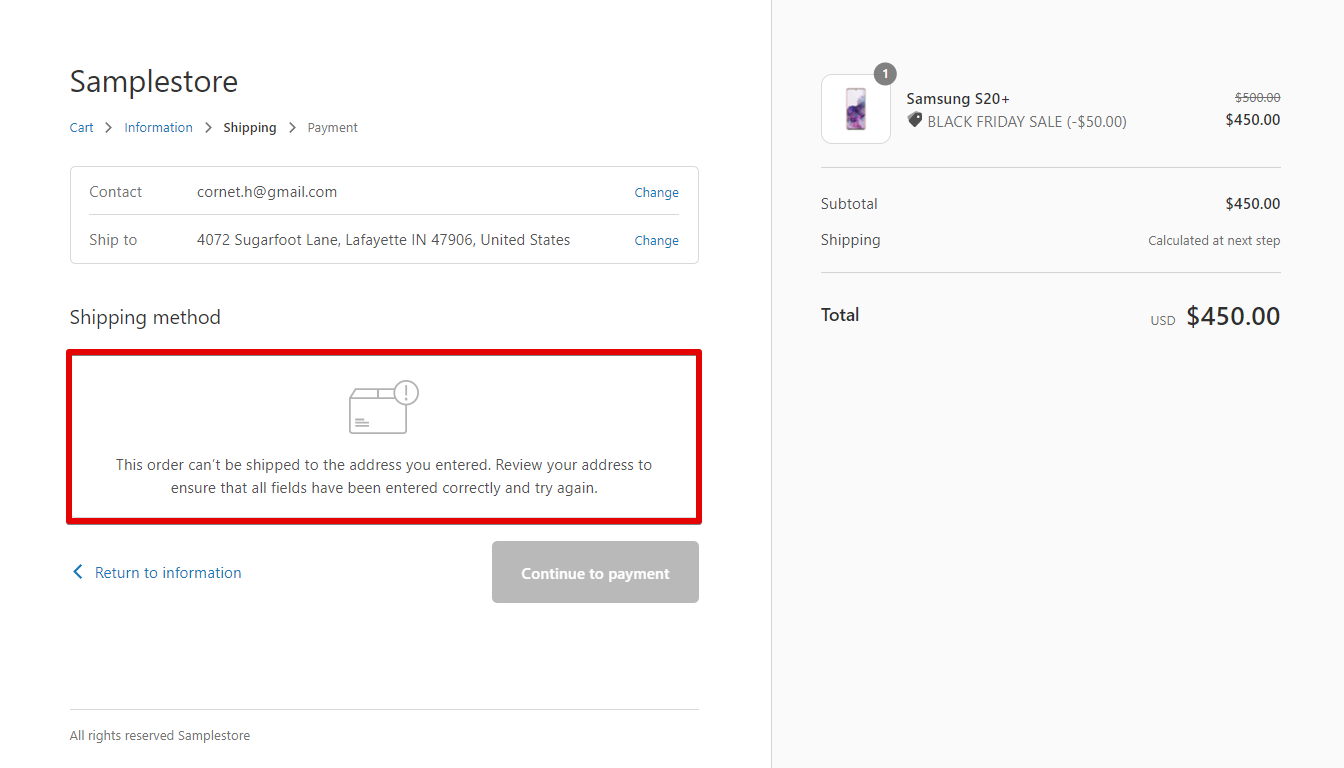
Task: Select the Shipping breadcrumb step
Action: (250, 128)
